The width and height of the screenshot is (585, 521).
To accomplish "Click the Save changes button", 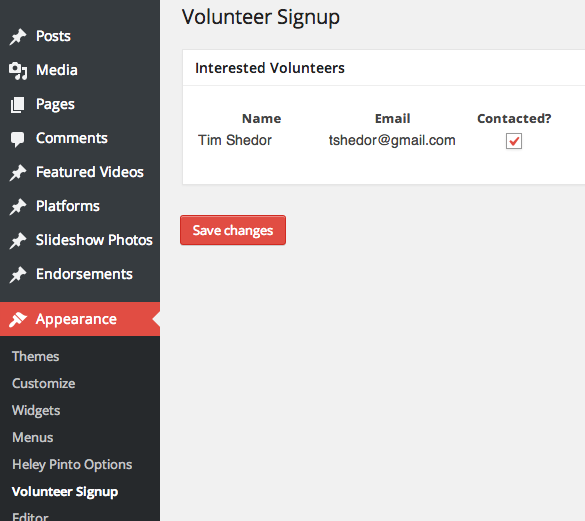I will pos(233,230).
